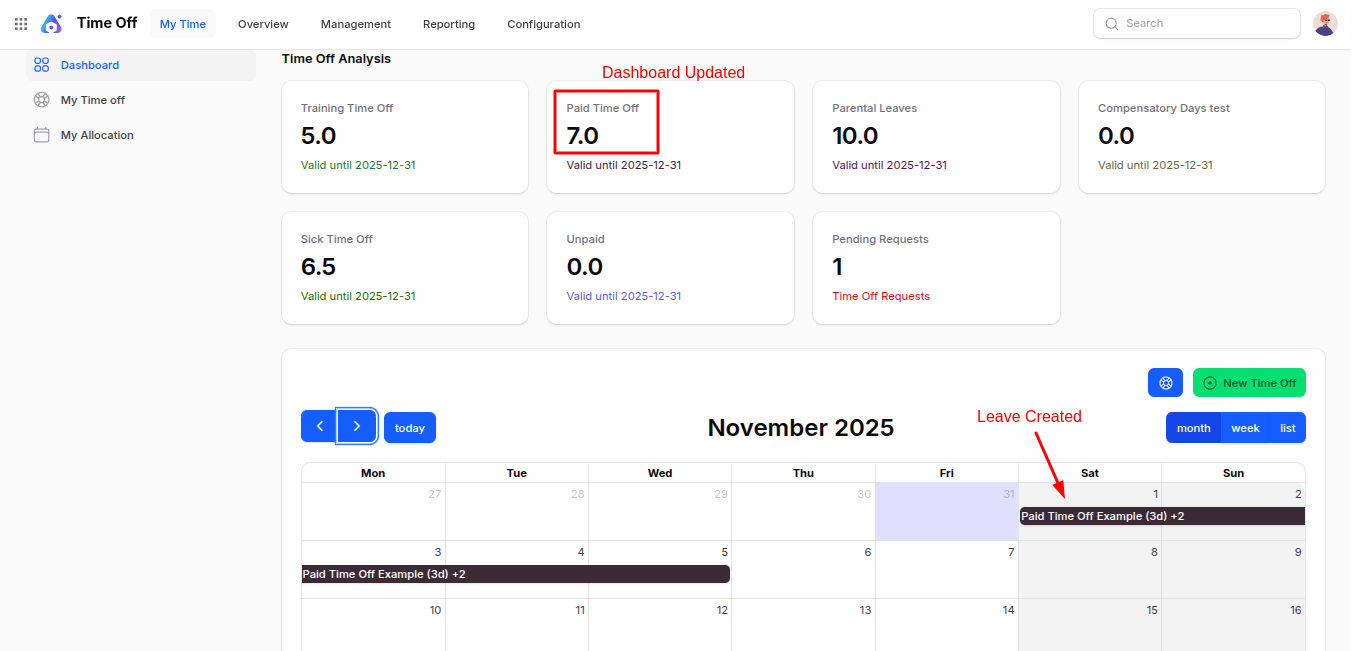Open the Management menu
This screenshot has height=651, width=1352.
pos(355,24)
